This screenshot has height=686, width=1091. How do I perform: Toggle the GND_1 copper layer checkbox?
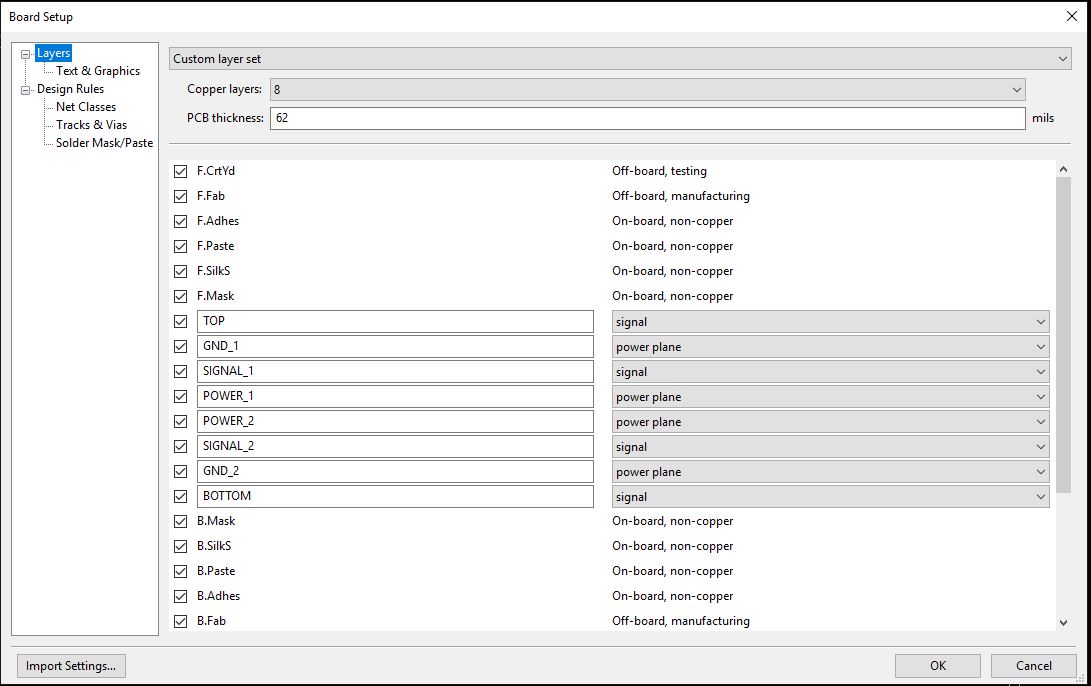point(181,346)
